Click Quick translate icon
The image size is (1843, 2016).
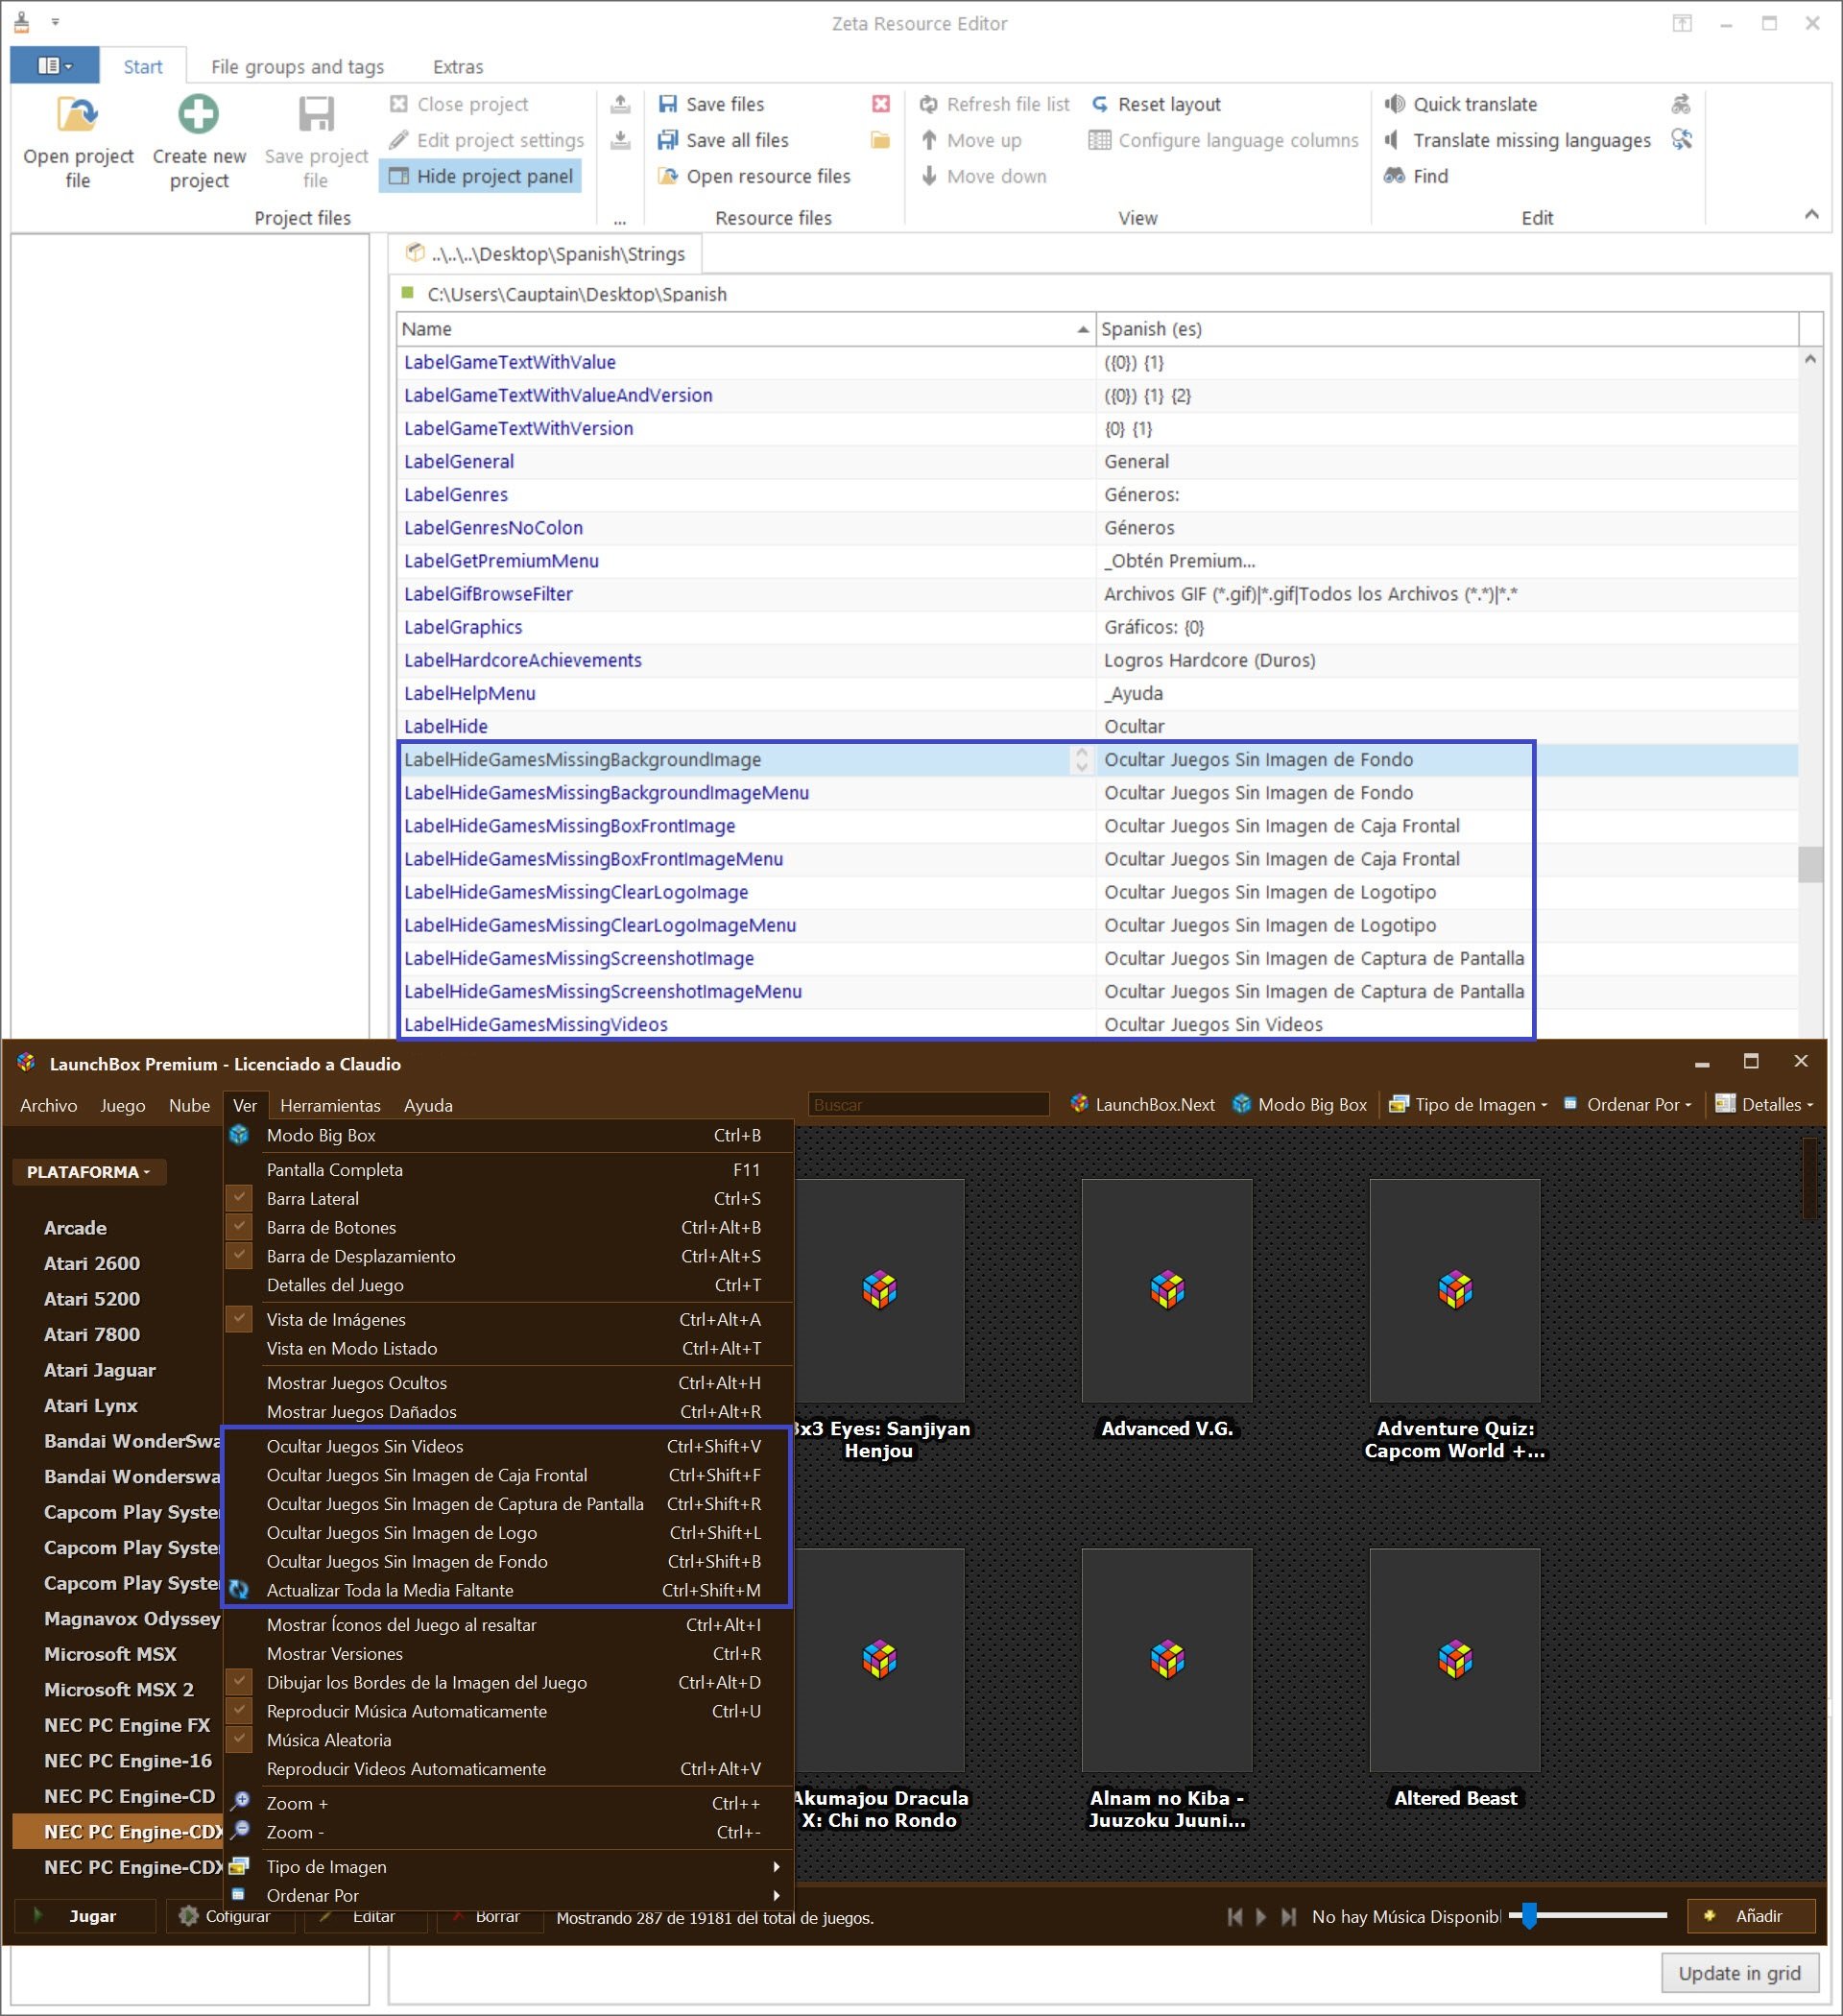(x=1394, y=104)
